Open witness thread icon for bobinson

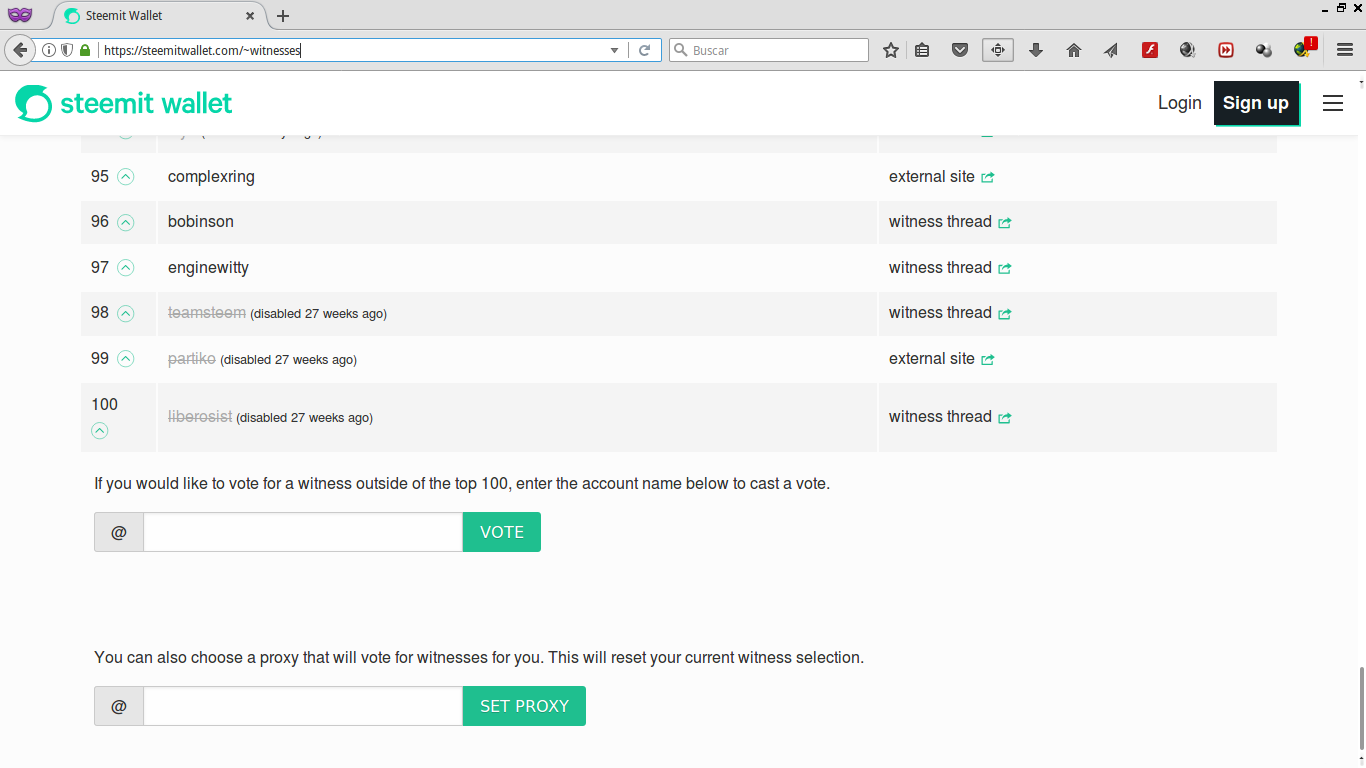[x=1005, y=222]
